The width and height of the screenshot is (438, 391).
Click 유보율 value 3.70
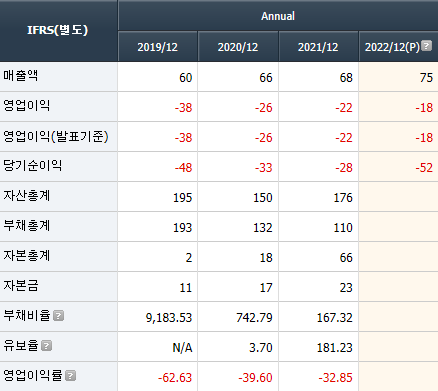pyautogui.click(x=261, y=348)
